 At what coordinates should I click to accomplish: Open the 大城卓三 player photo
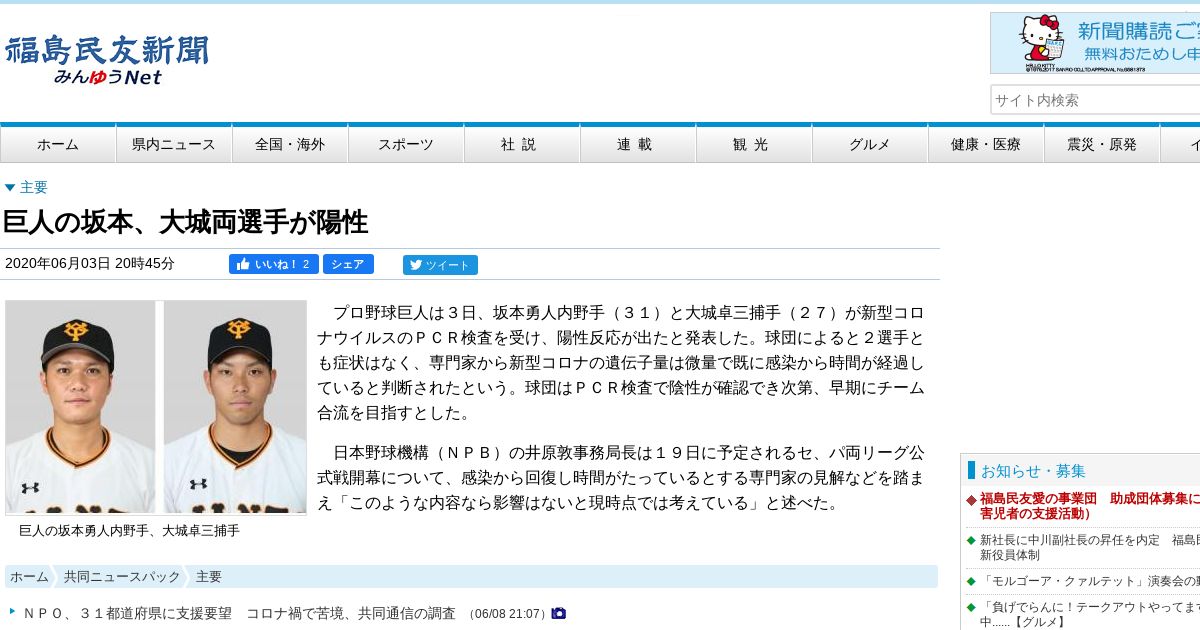click(x=235, y=407)
